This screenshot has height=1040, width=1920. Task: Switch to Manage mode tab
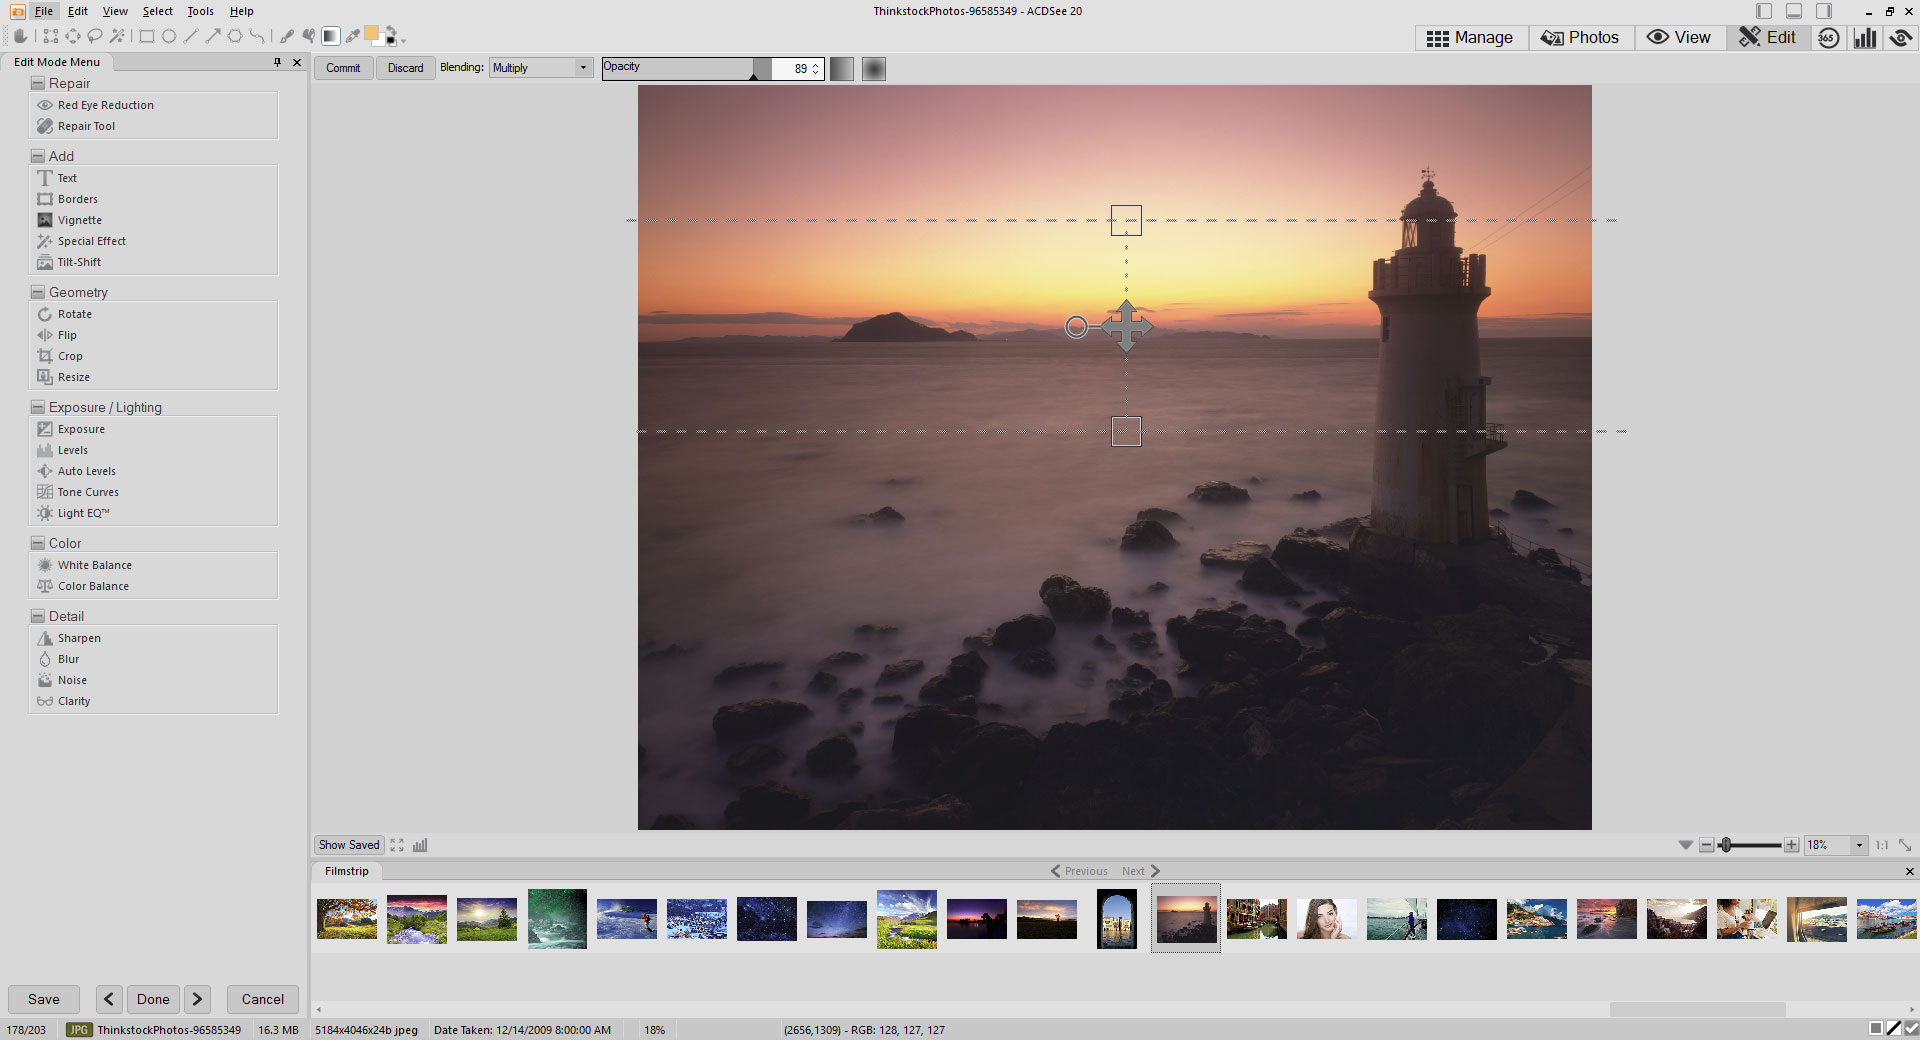tap(1470, 38)
